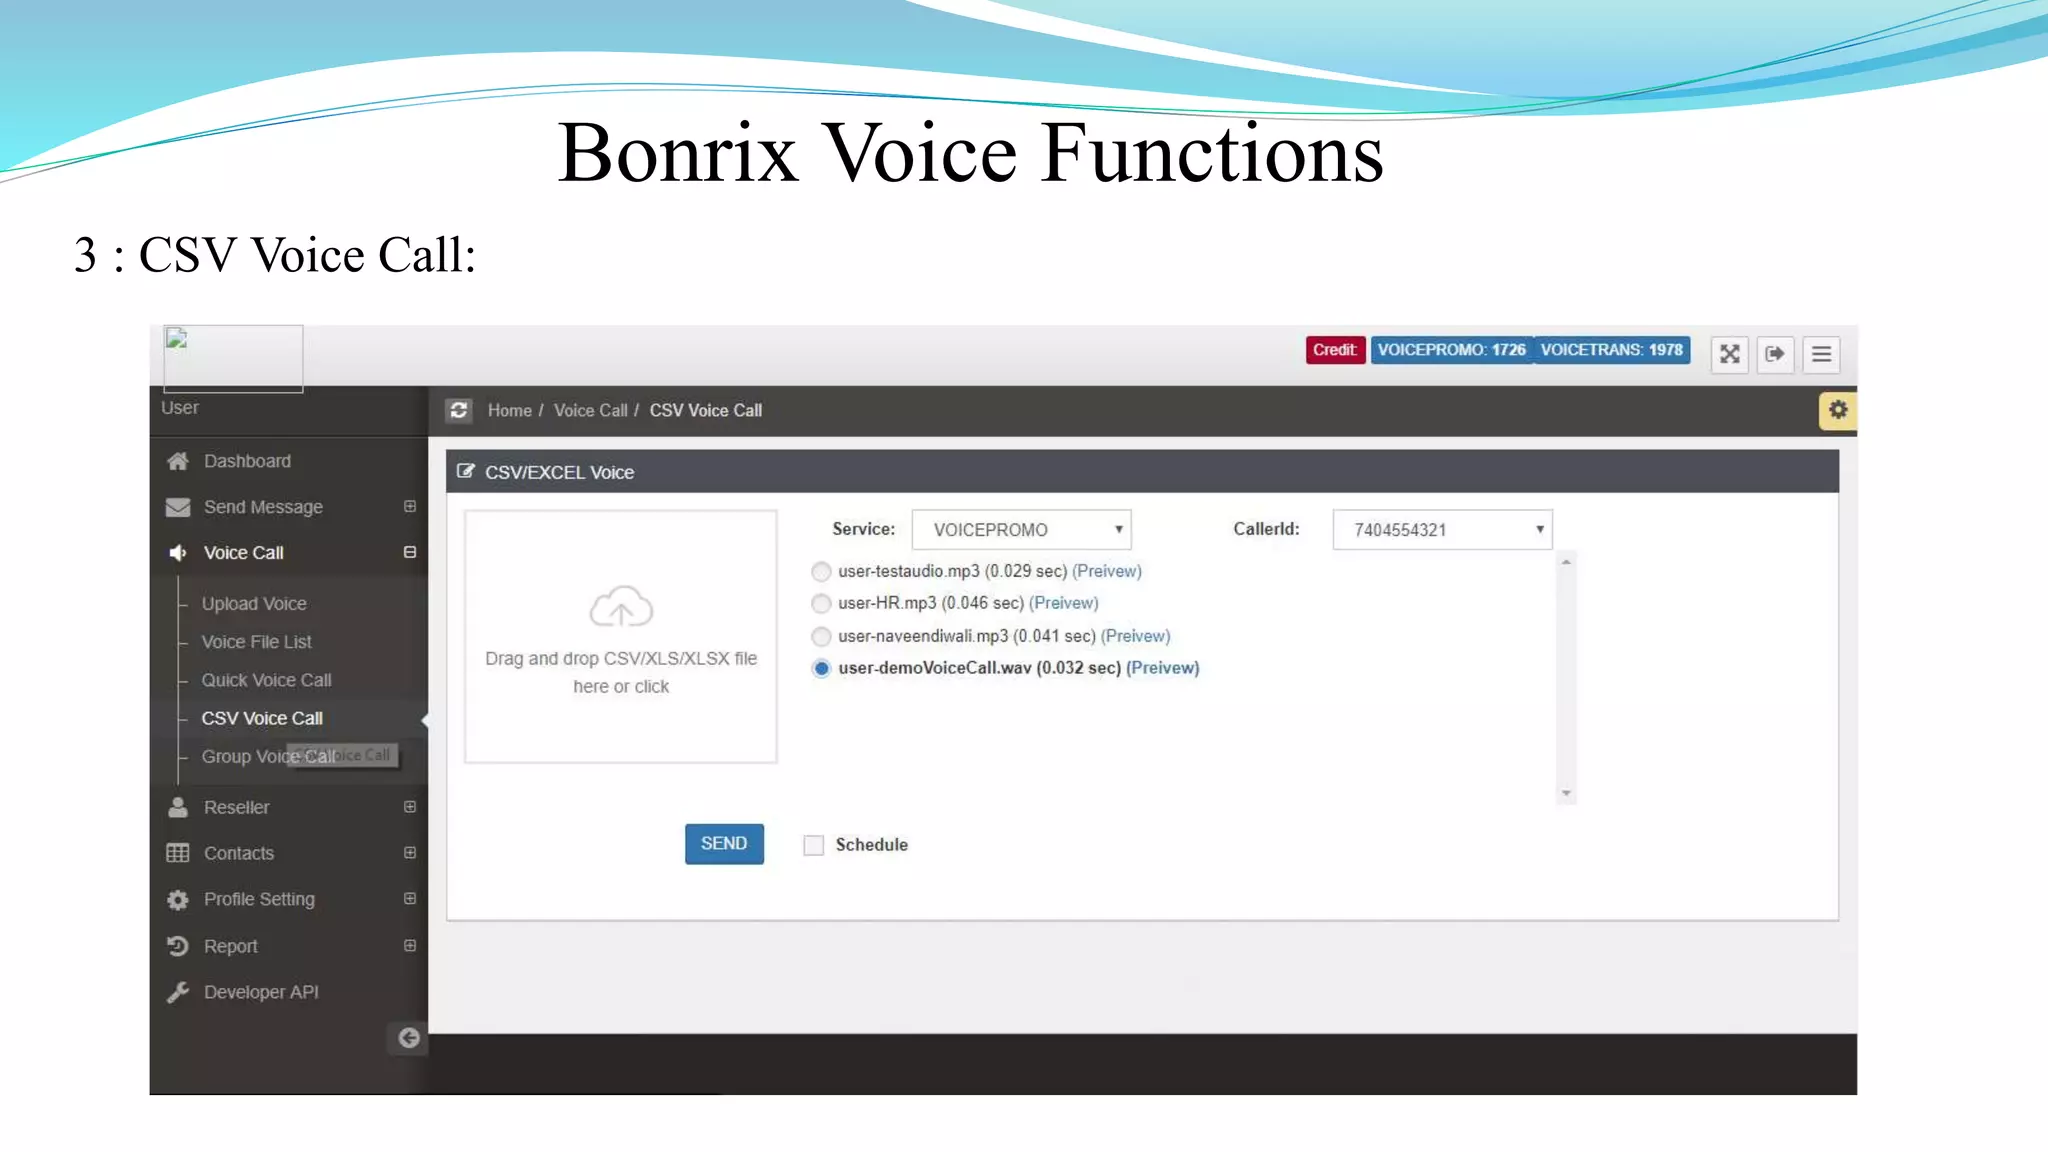
Task: Click the Schedule label text
Action: [x=872, y=845]
